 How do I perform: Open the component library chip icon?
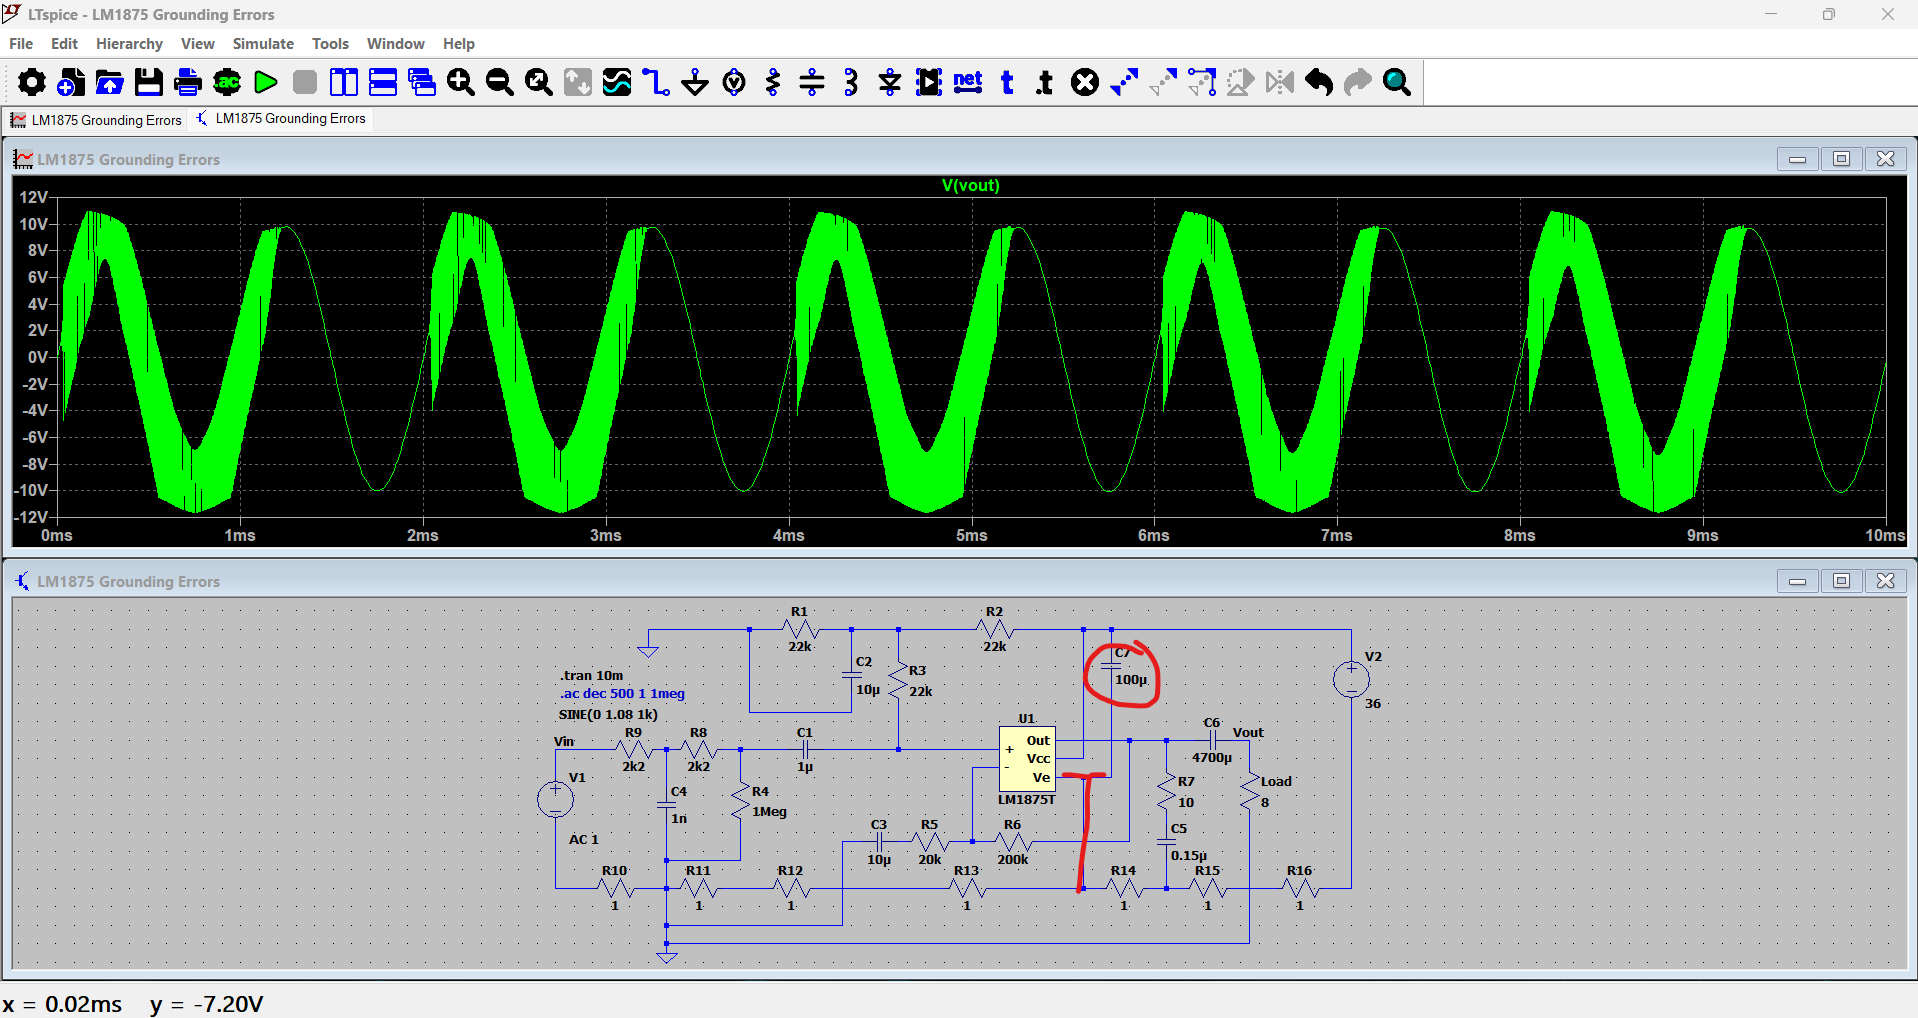[x=929, y=82]
